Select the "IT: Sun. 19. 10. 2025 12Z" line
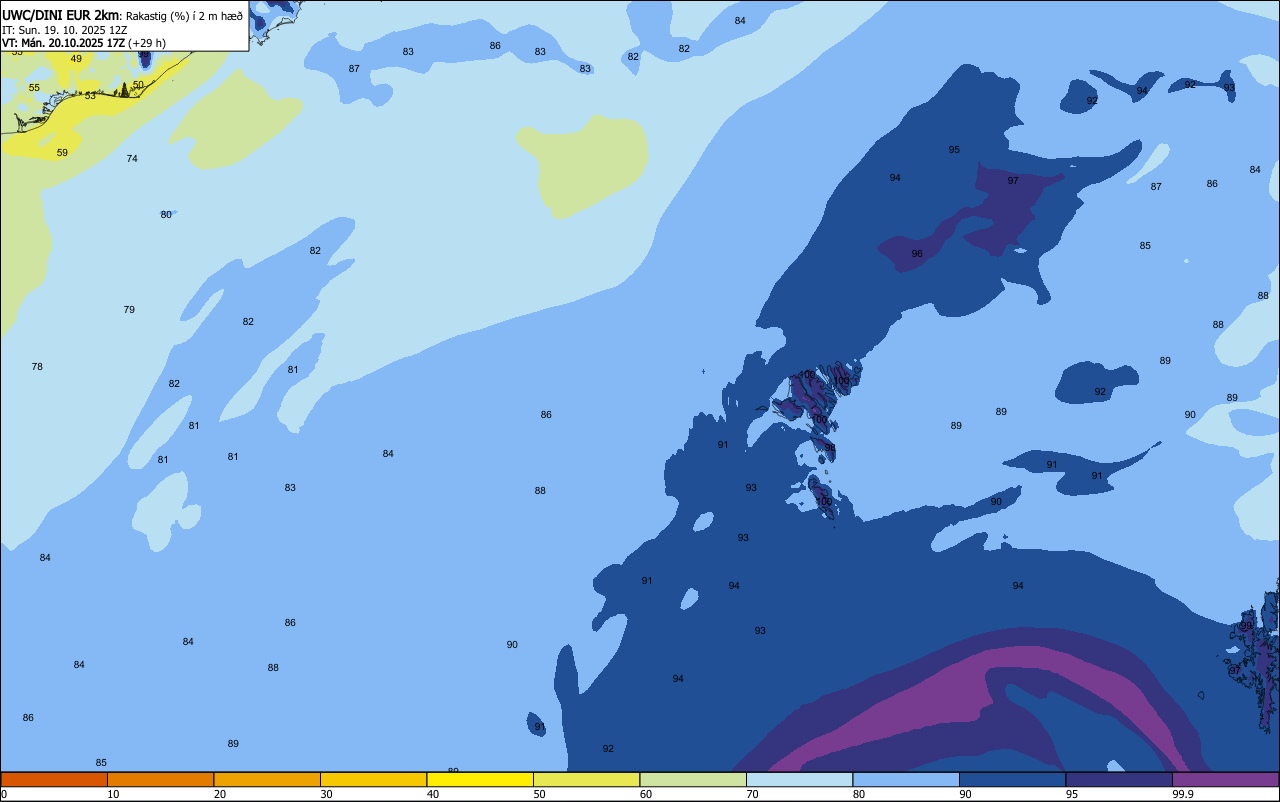 (x=64, y=30)
